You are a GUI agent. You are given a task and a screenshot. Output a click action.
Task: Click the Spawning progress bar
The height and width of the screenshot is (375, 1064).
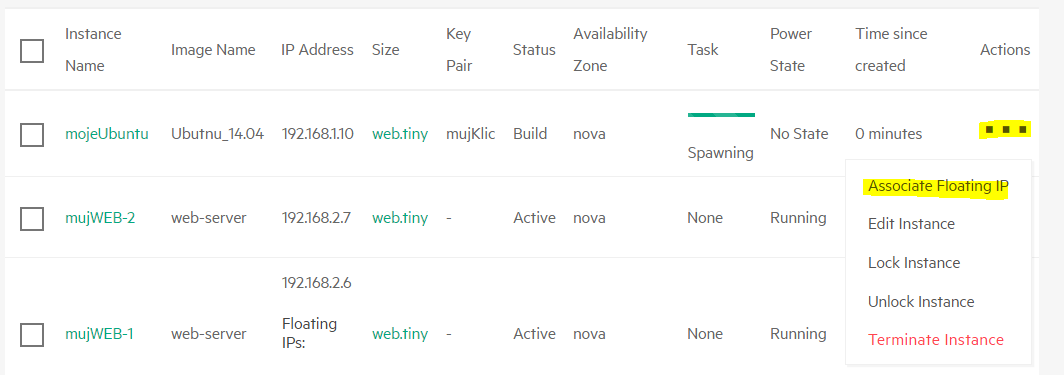(x=721, y=115)
